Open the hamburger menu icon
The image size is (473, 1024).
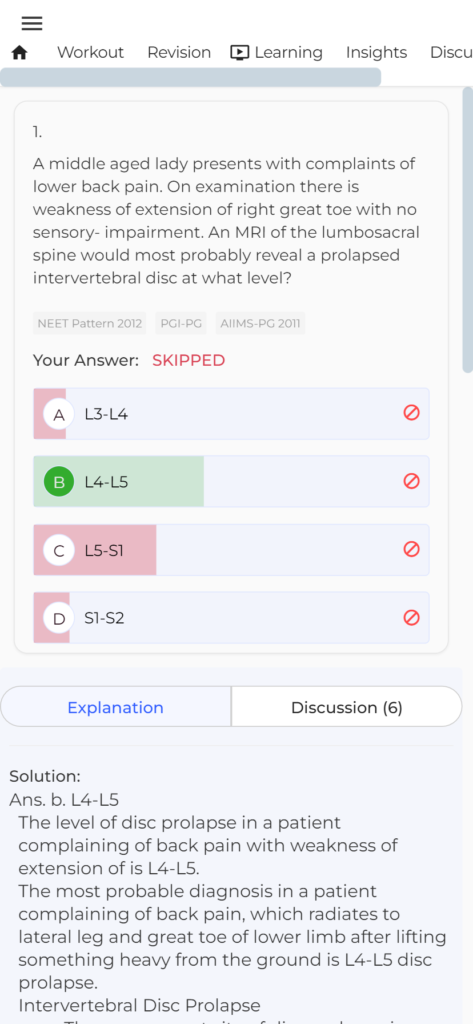pos(31,24)
